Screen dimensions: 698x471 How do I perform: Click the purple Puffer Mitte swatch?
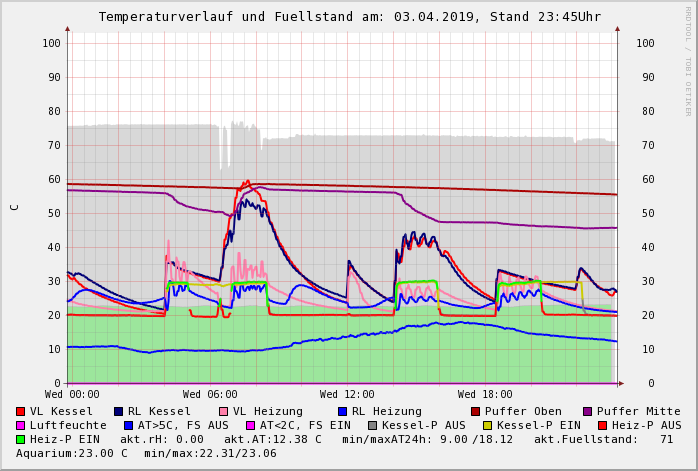click(x=588, y=411)
